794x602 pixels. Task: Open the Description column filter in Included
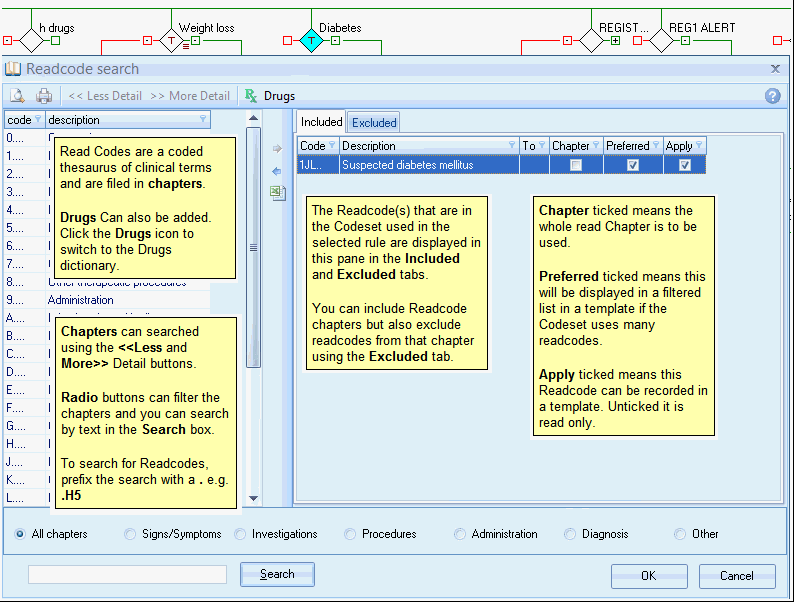click(512, 146)
